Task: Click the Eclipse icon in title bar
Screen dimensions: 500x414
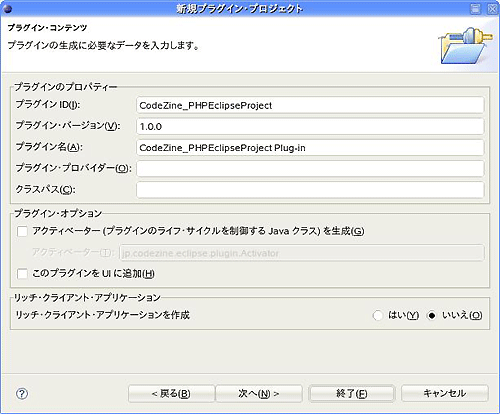Action: pyautogui.click(x=7, y=9)
